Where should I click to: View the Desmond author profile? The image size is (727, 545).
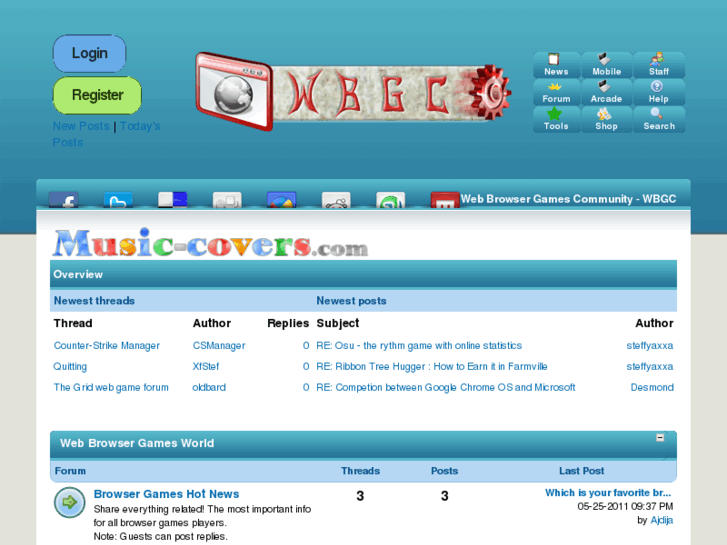652,387
